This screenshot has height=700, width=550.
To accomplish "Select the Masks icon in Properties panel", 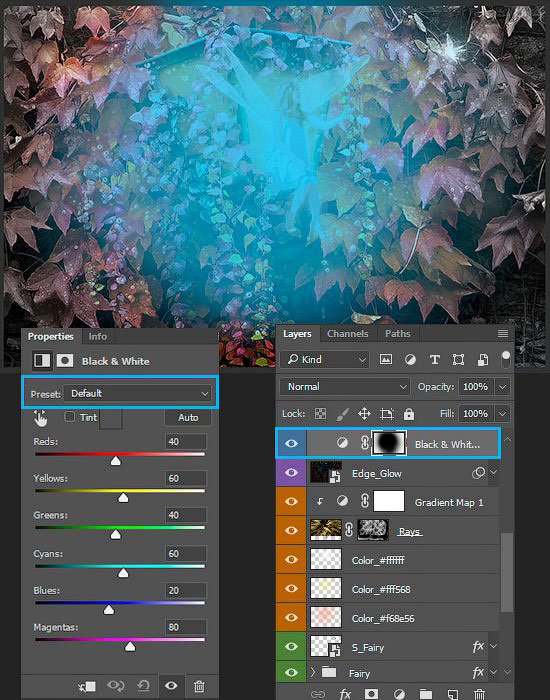I will pos(65,361).
